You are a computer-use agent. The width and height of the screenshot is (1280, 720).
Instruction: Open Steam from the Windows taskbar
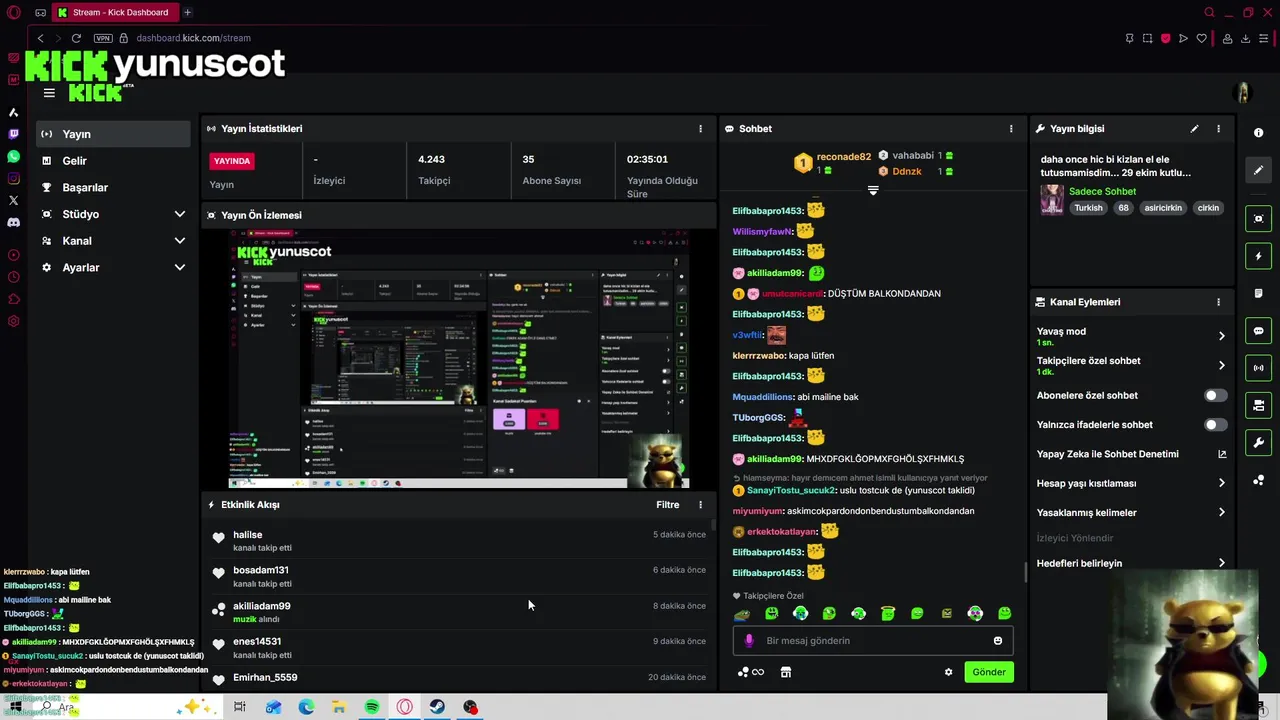click(x=438, y=707)
